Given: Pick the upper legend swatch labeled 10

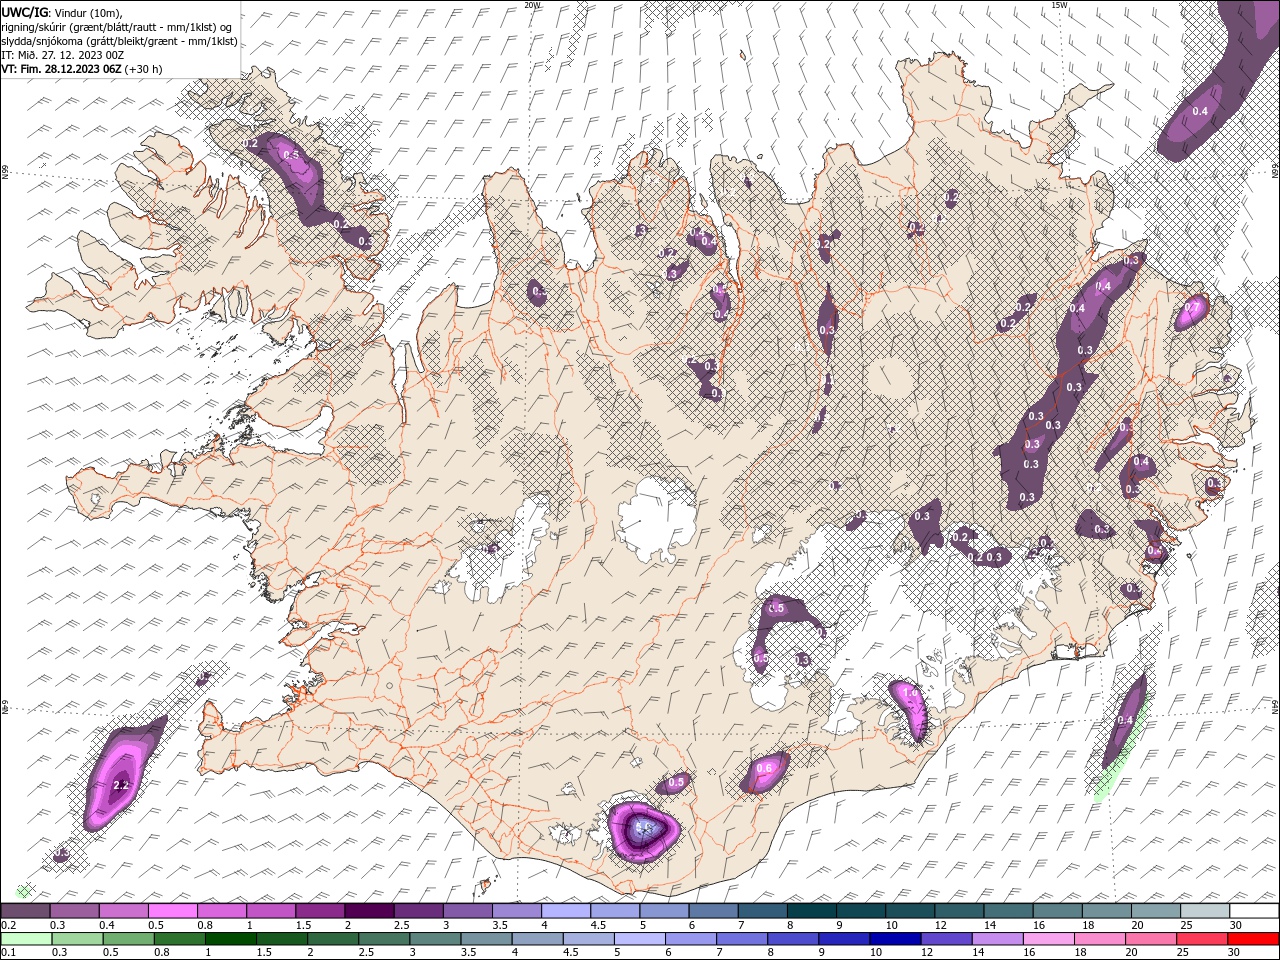Looking at the screenshot, I should point(910,910).
